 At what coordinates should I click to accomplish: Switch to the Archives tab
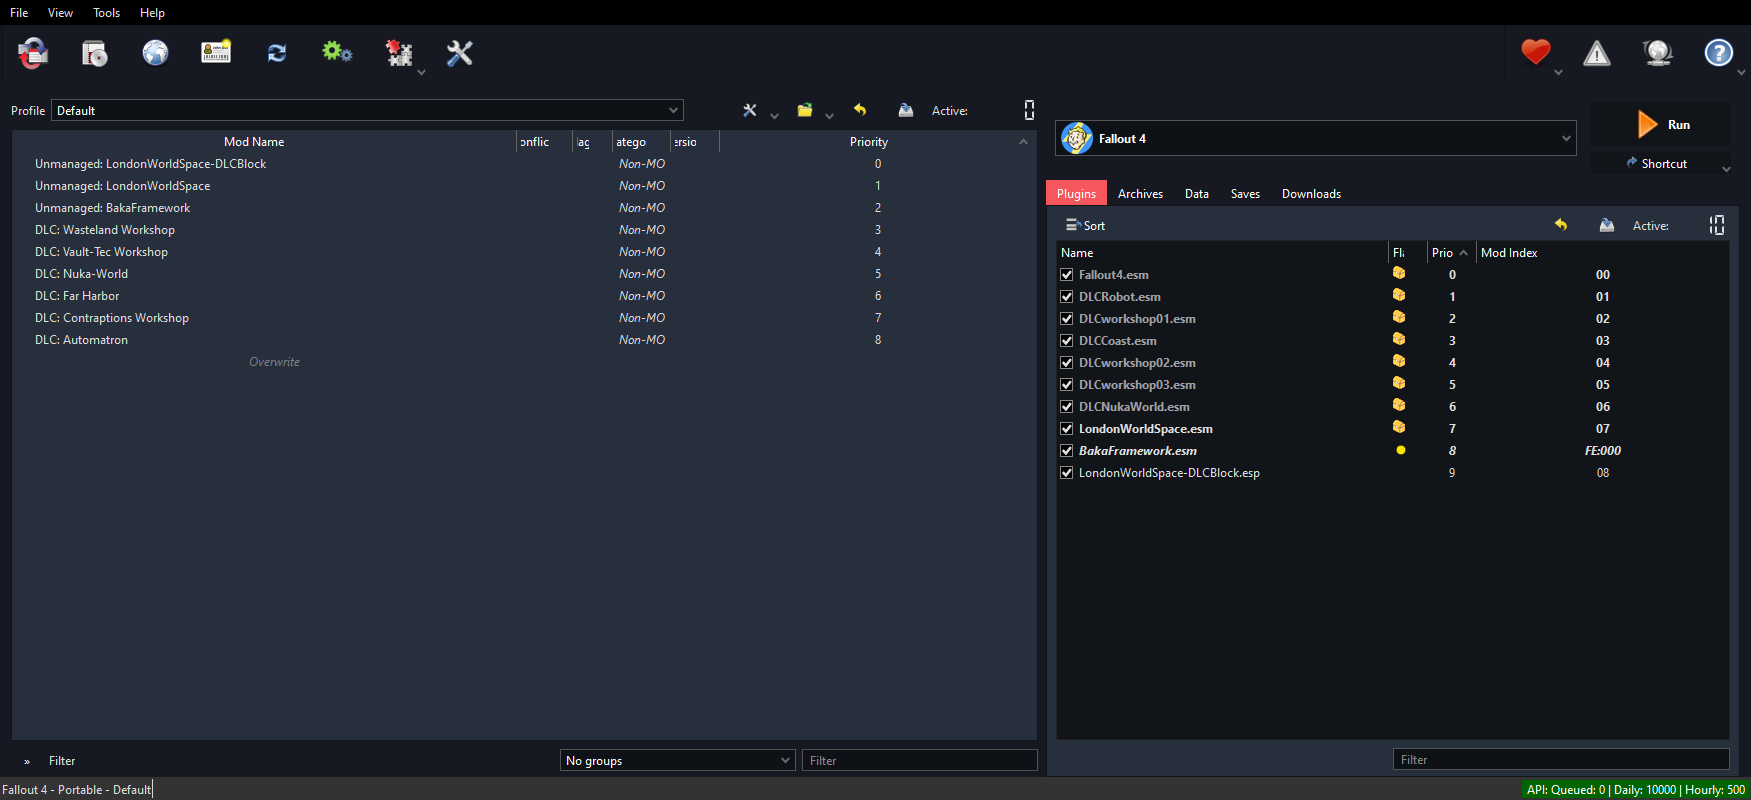[1140, 194]
